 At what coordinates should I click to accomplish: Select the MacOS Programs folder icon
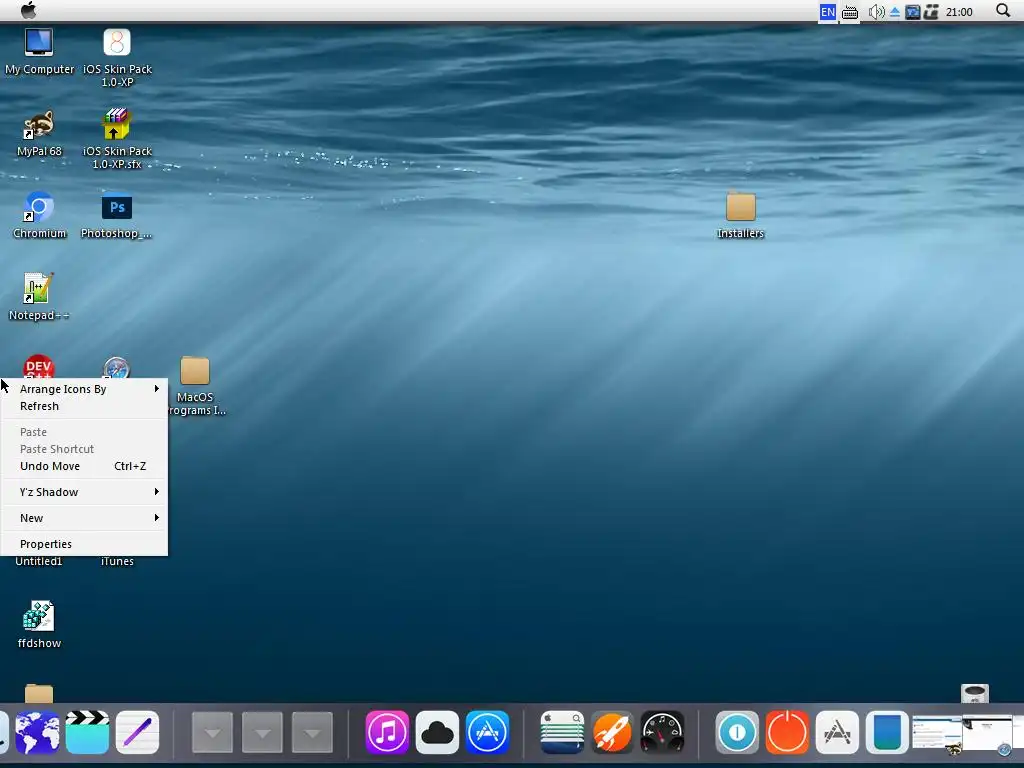(x=195, y=385)
